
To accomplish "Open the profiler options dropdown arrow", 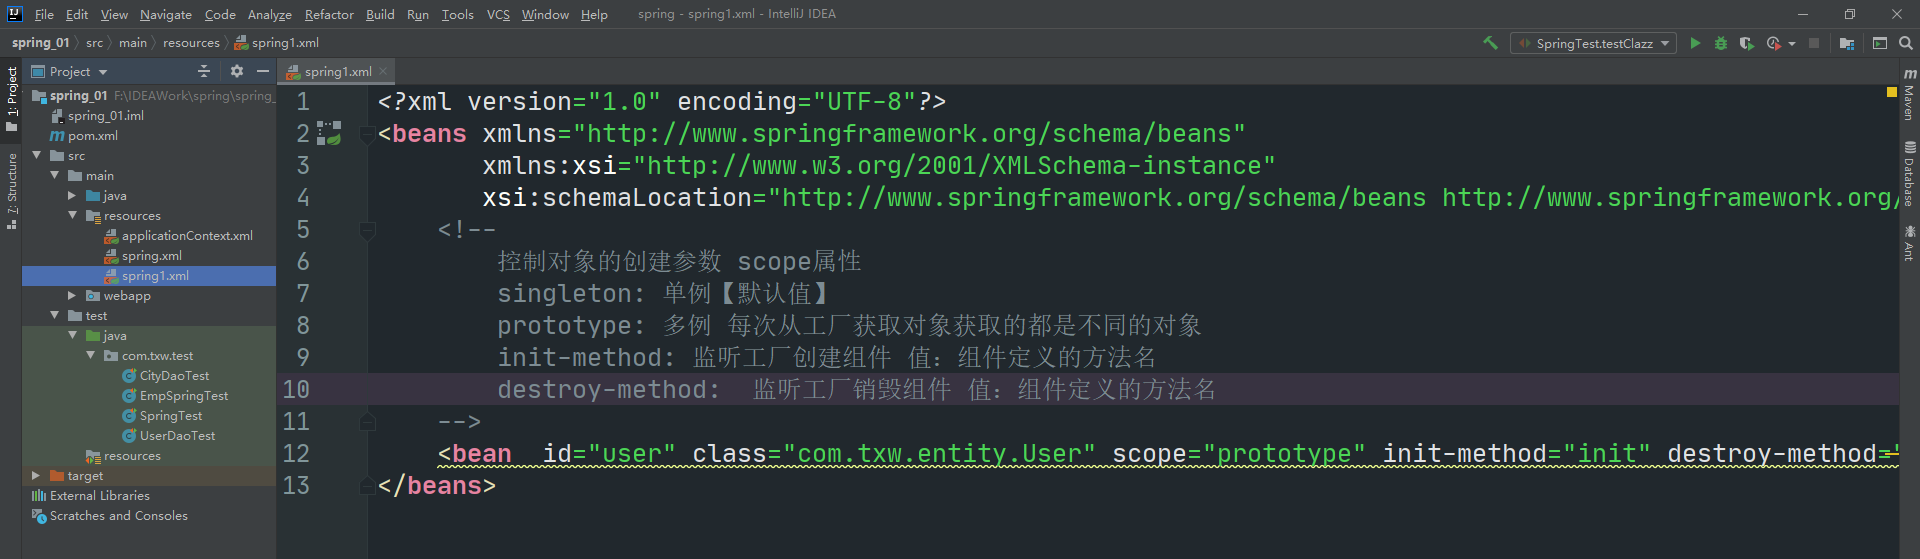I will click(1792, 44).
